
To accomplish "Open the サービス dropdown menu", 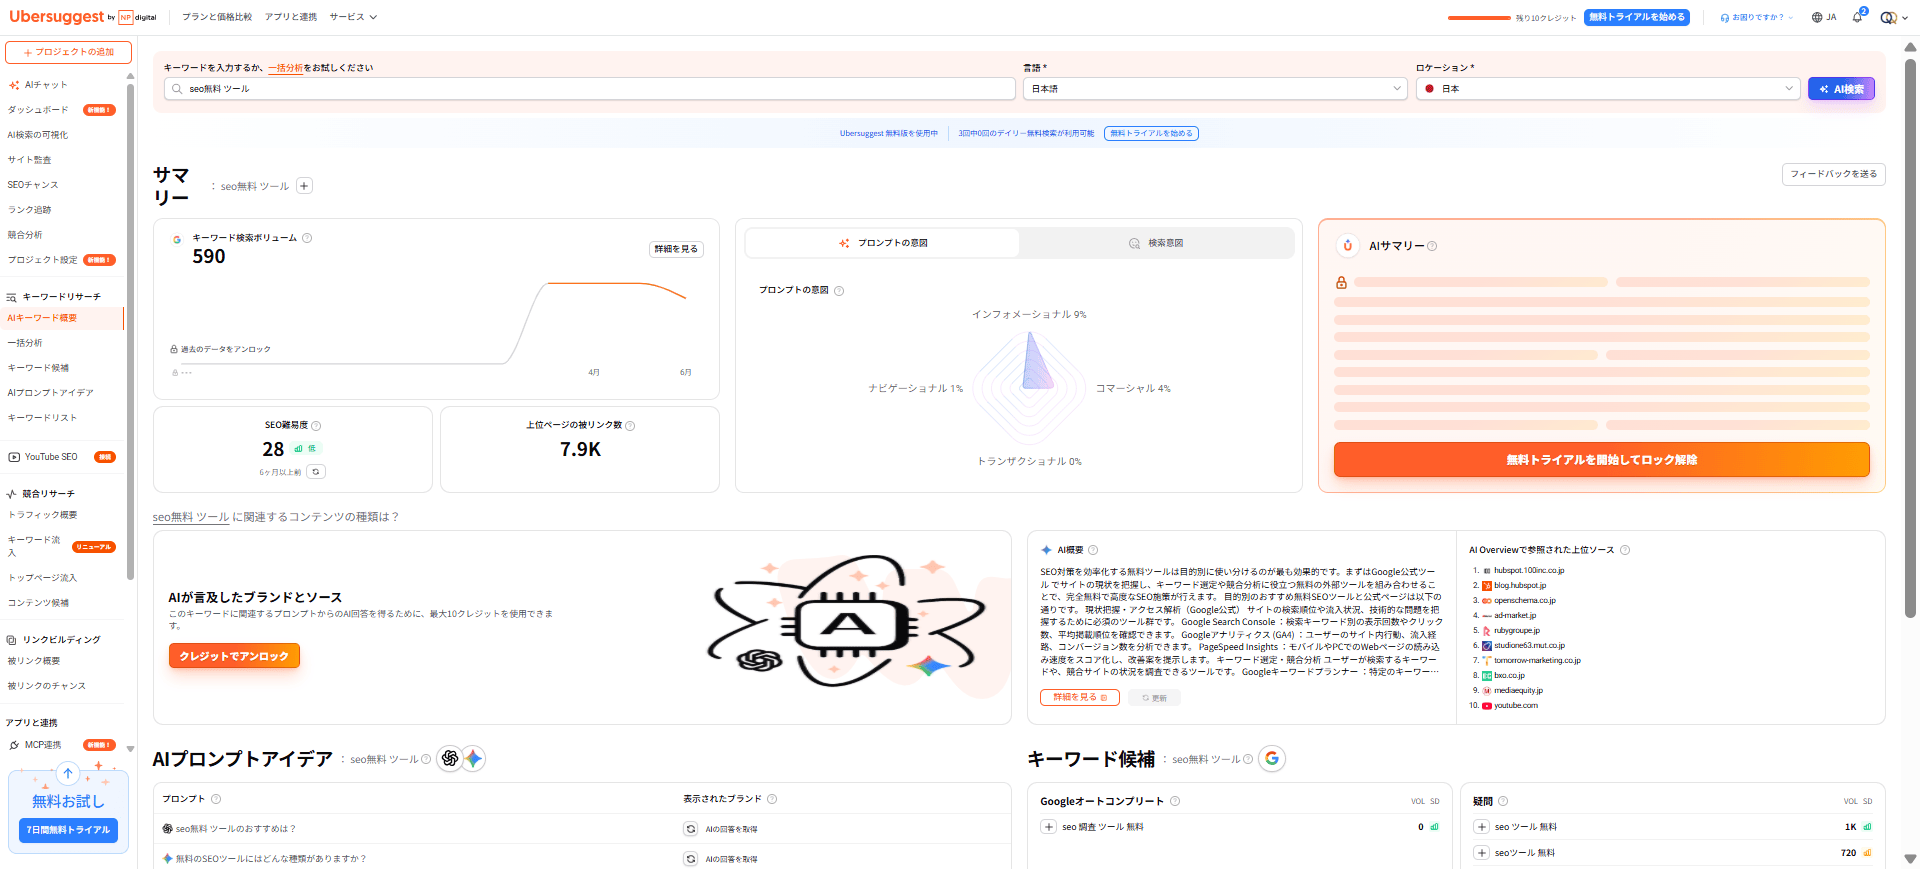I will pos(353,17).
